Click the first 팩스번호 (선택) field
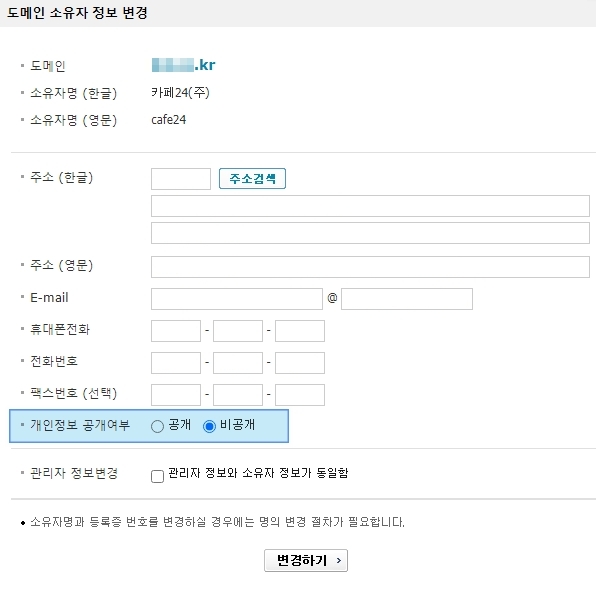596x592 pixels. tap(176, 395)
